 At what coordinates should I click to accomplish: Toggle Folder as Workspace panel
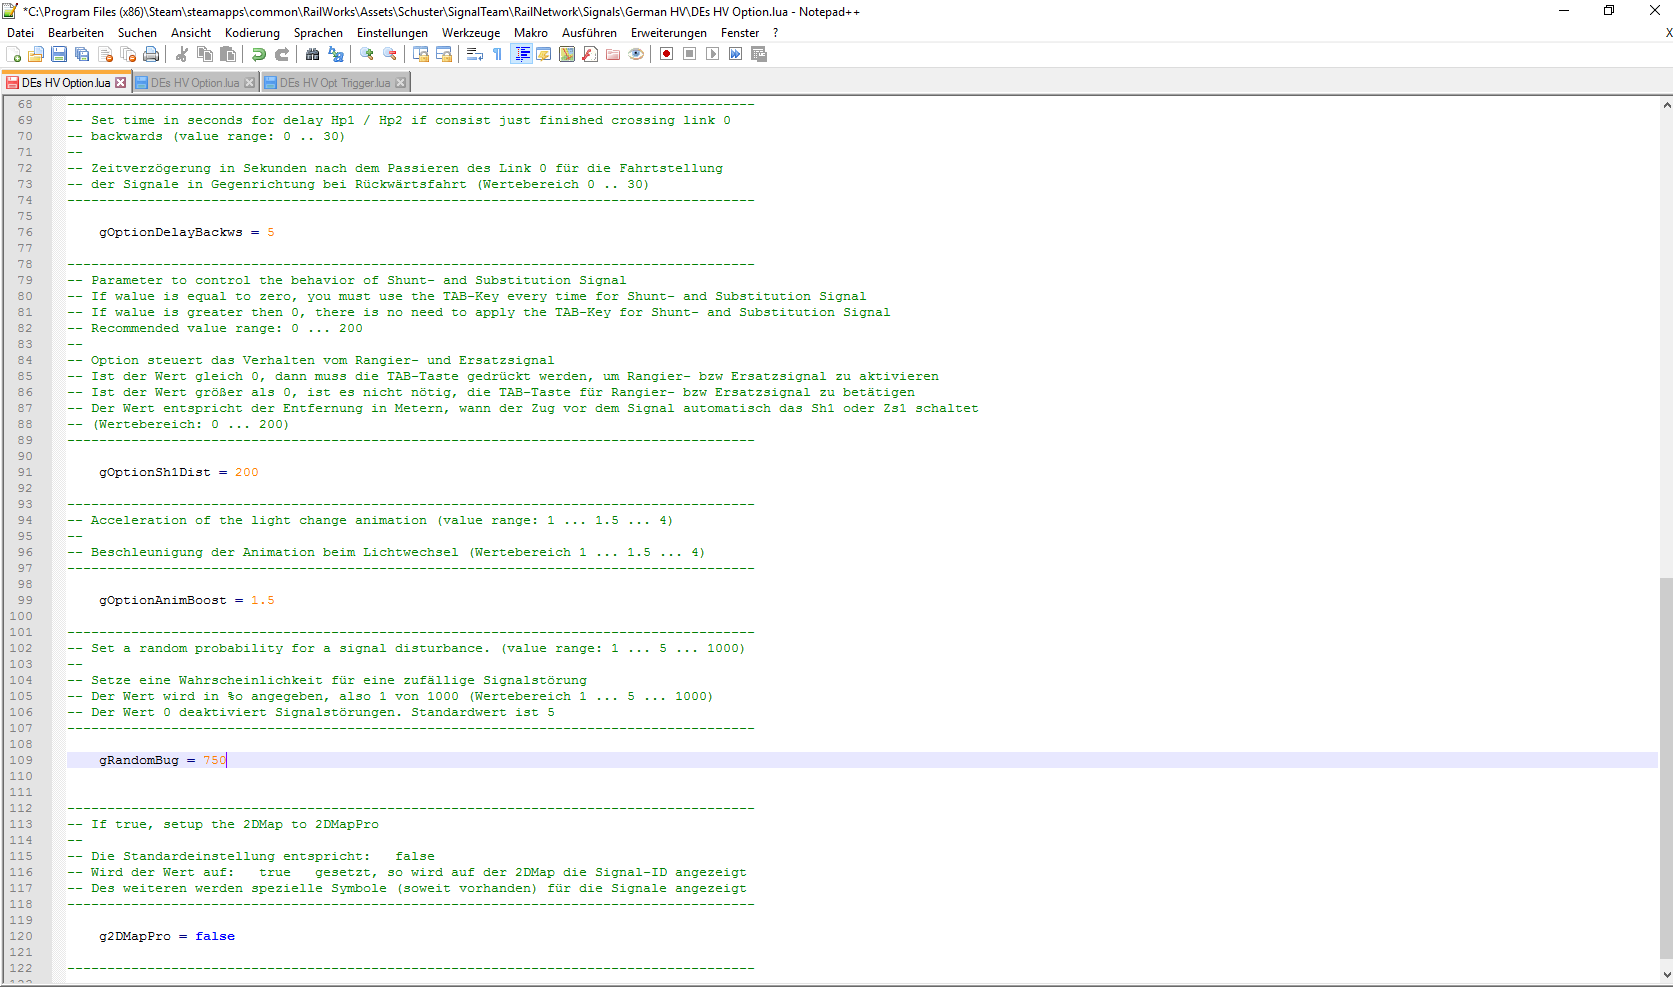tap(613, 54)
